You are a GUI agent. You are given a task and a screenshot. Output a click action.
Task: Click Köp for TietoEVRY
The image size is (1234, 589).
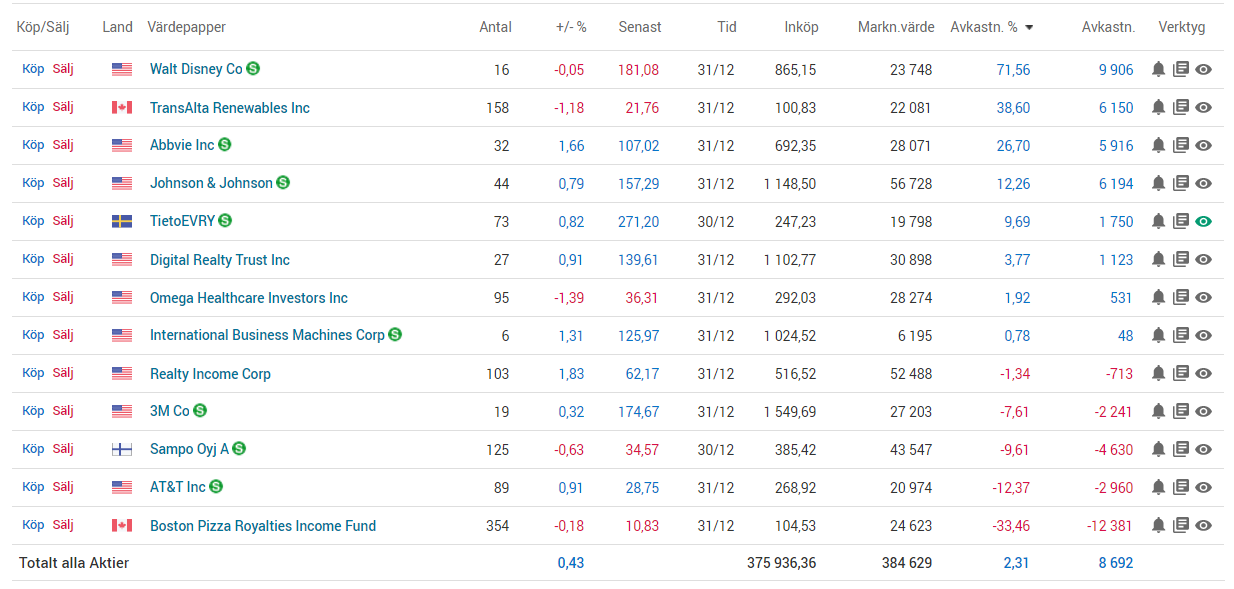pyautogui.click(x=33, y=220)
